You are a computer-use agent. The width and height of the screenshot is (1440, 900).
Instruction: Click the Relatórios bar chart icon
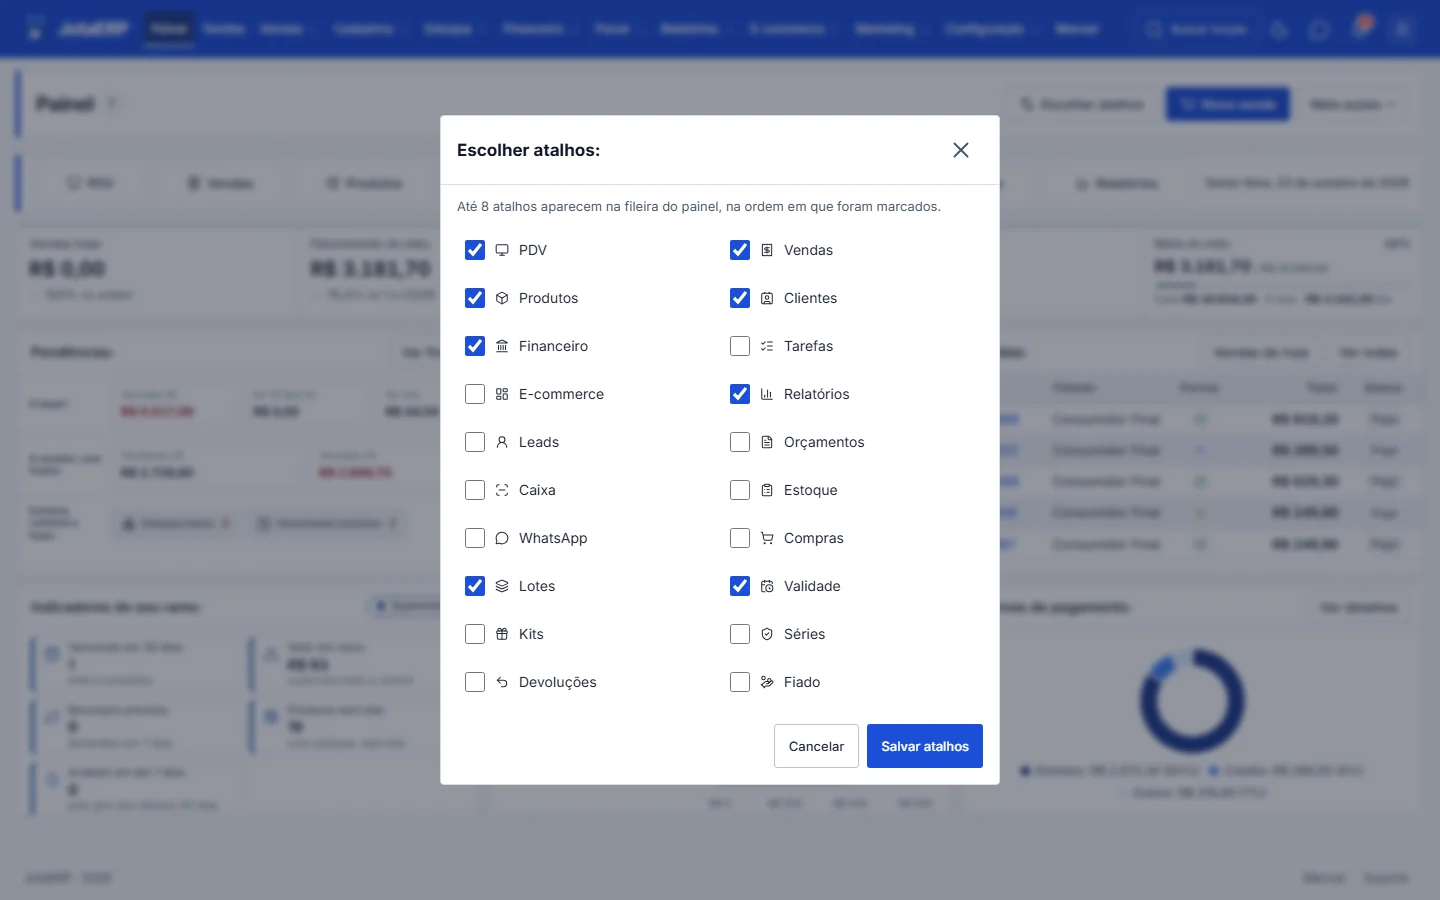pyautogui.click(x=767, y=394)
